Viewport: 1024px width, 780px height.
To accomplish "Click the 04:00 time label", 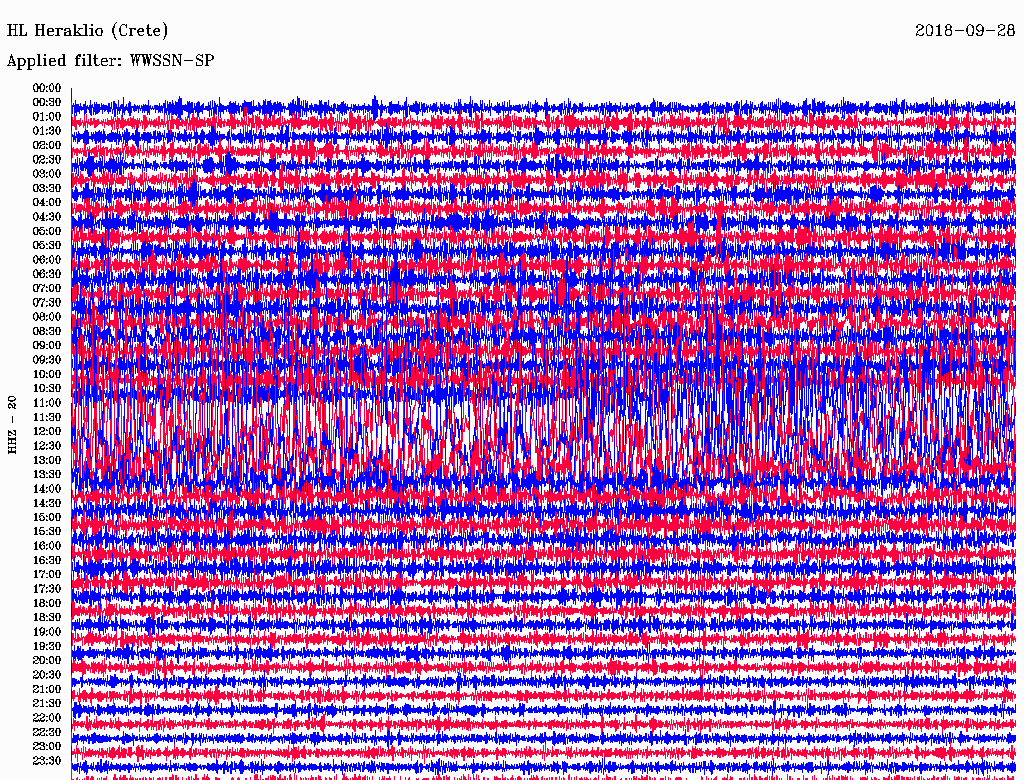I will coord(47,203).
